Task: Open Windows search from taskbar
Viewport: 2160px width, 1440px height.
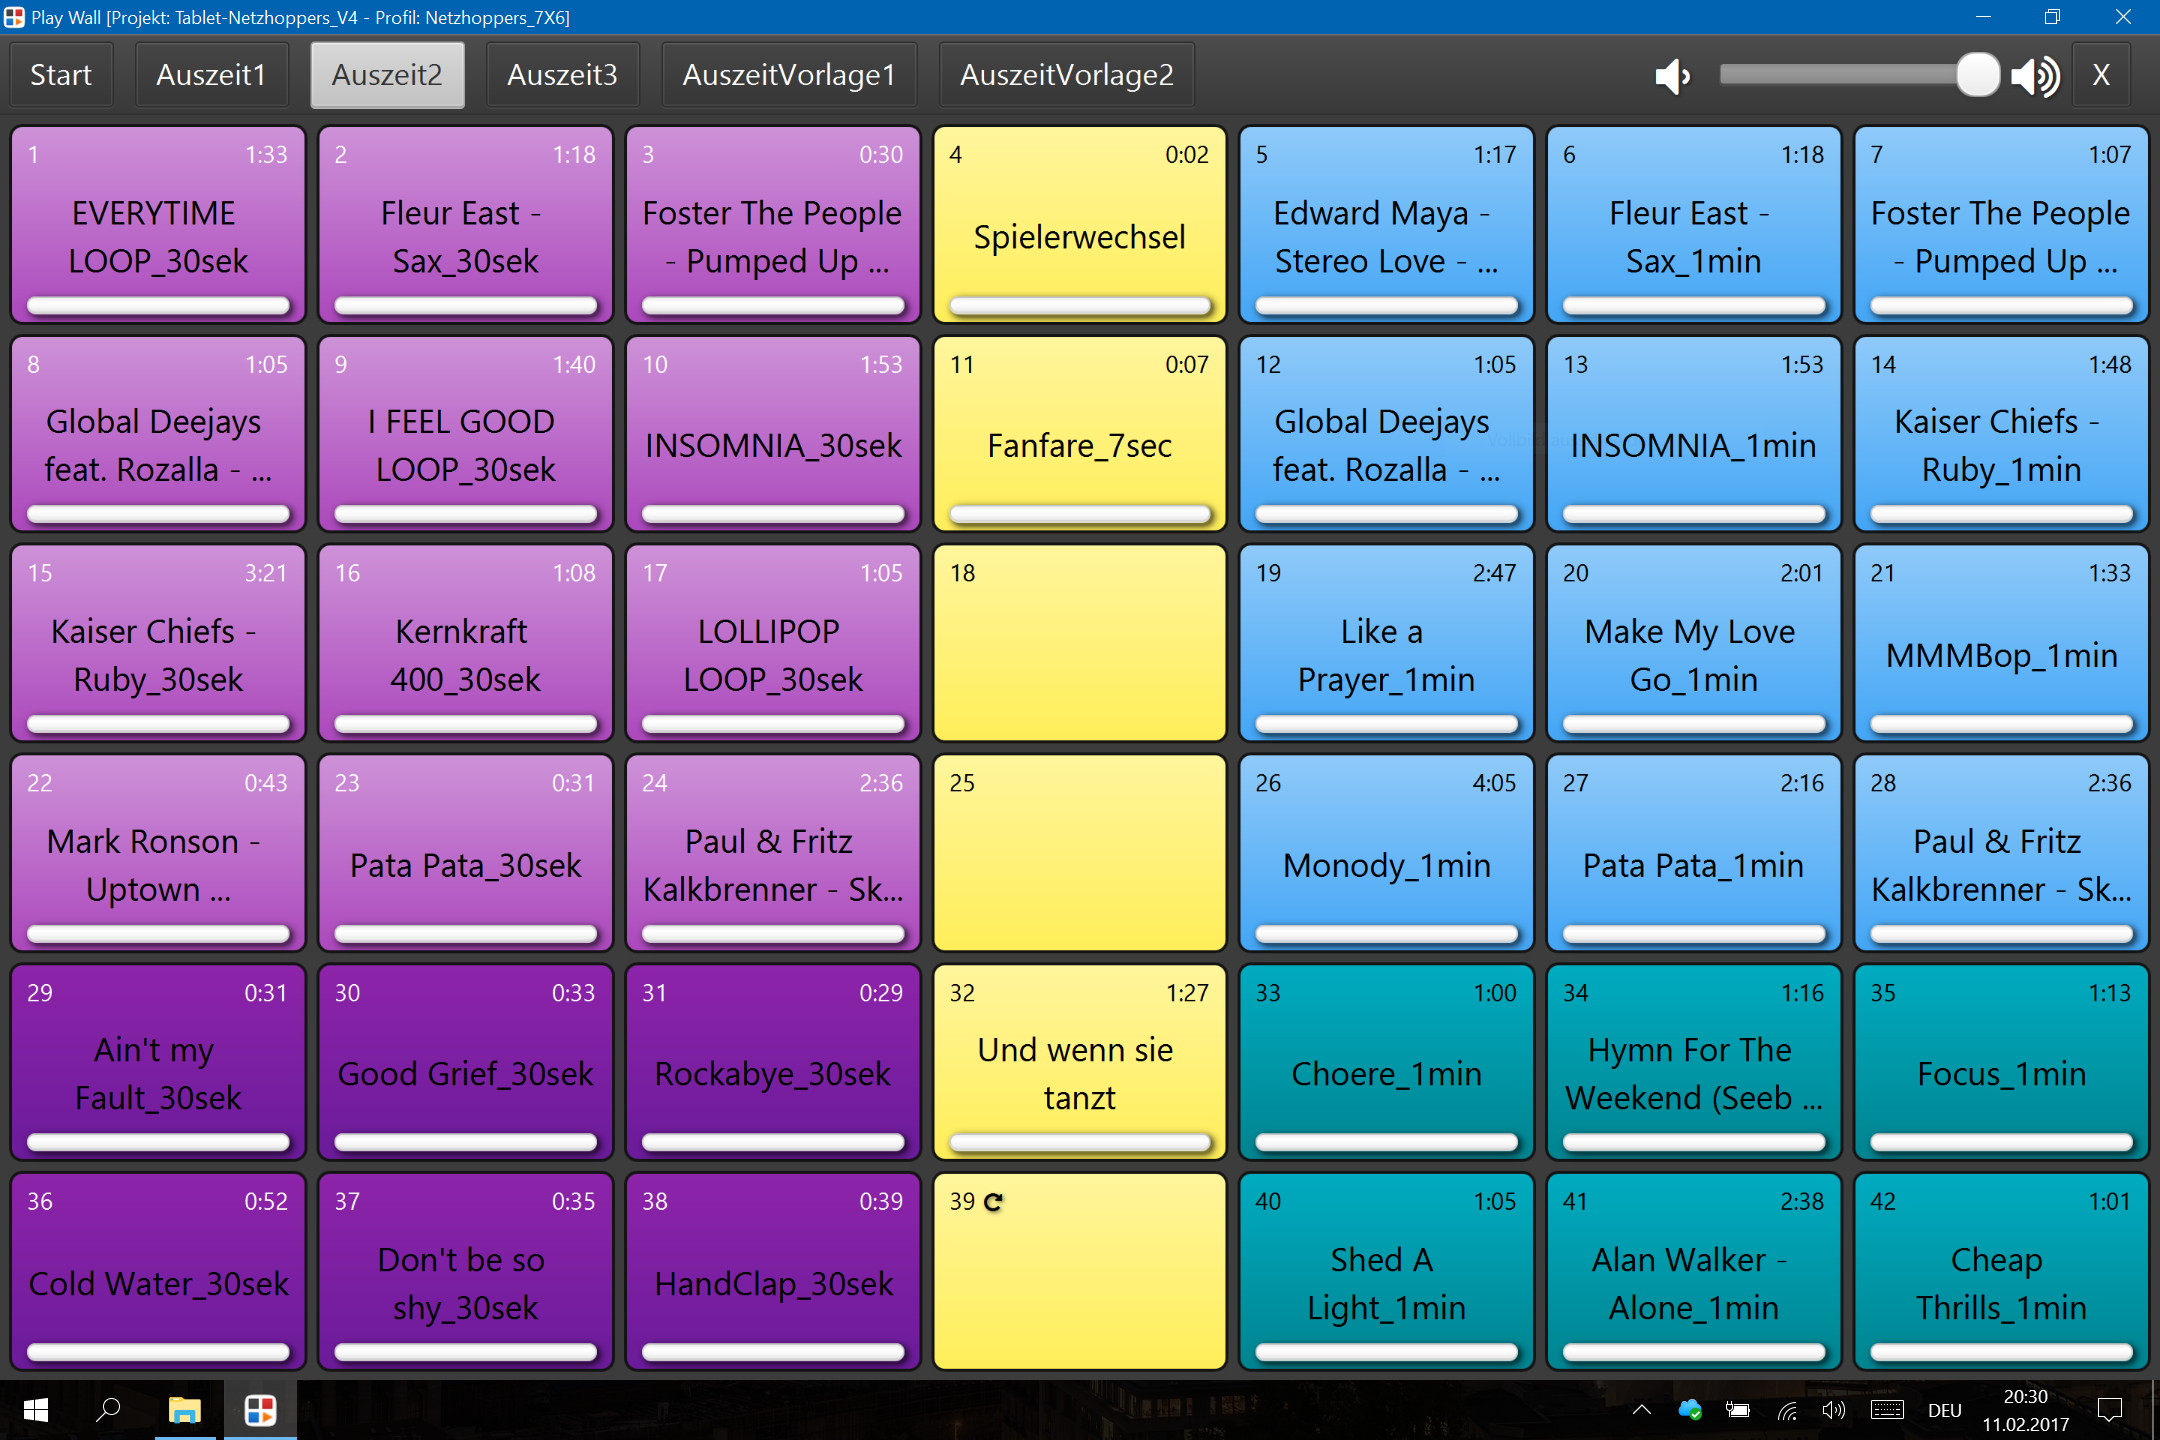Action: [x=108, y=1410]
